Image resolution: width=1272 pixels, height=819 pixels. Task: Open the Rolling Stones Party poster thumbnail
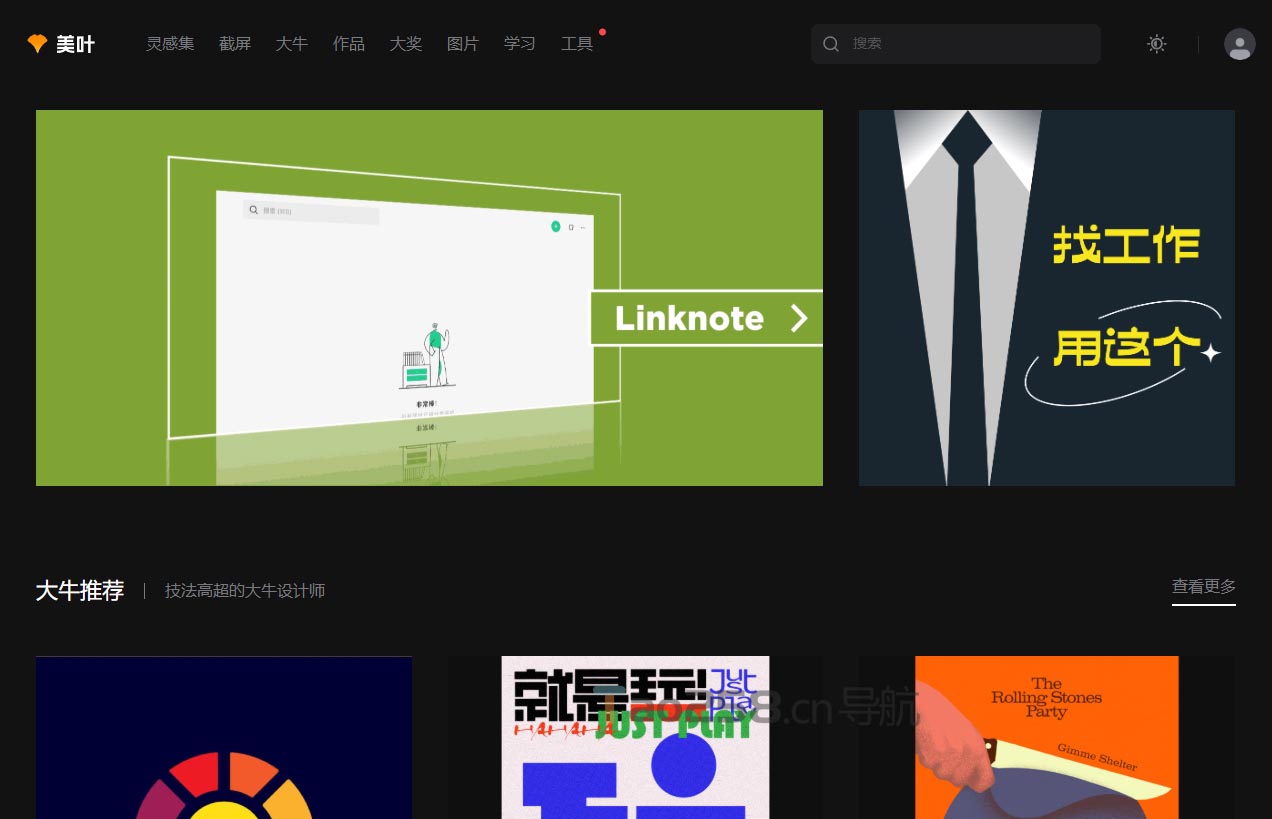[x=1047, y=737]
